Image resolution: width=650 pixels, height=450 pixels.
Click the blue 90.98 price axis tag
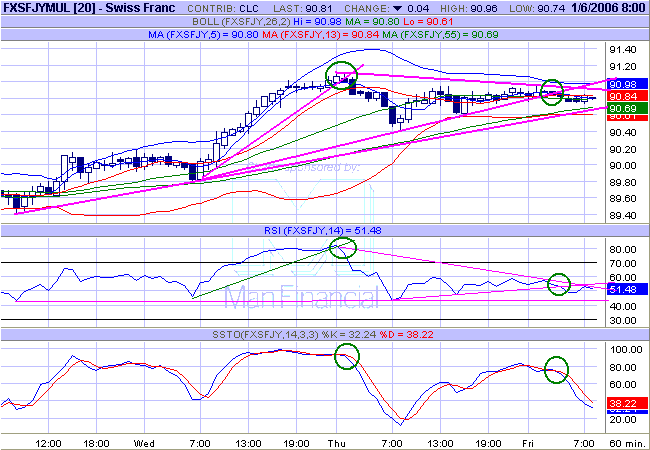[626, 85]
